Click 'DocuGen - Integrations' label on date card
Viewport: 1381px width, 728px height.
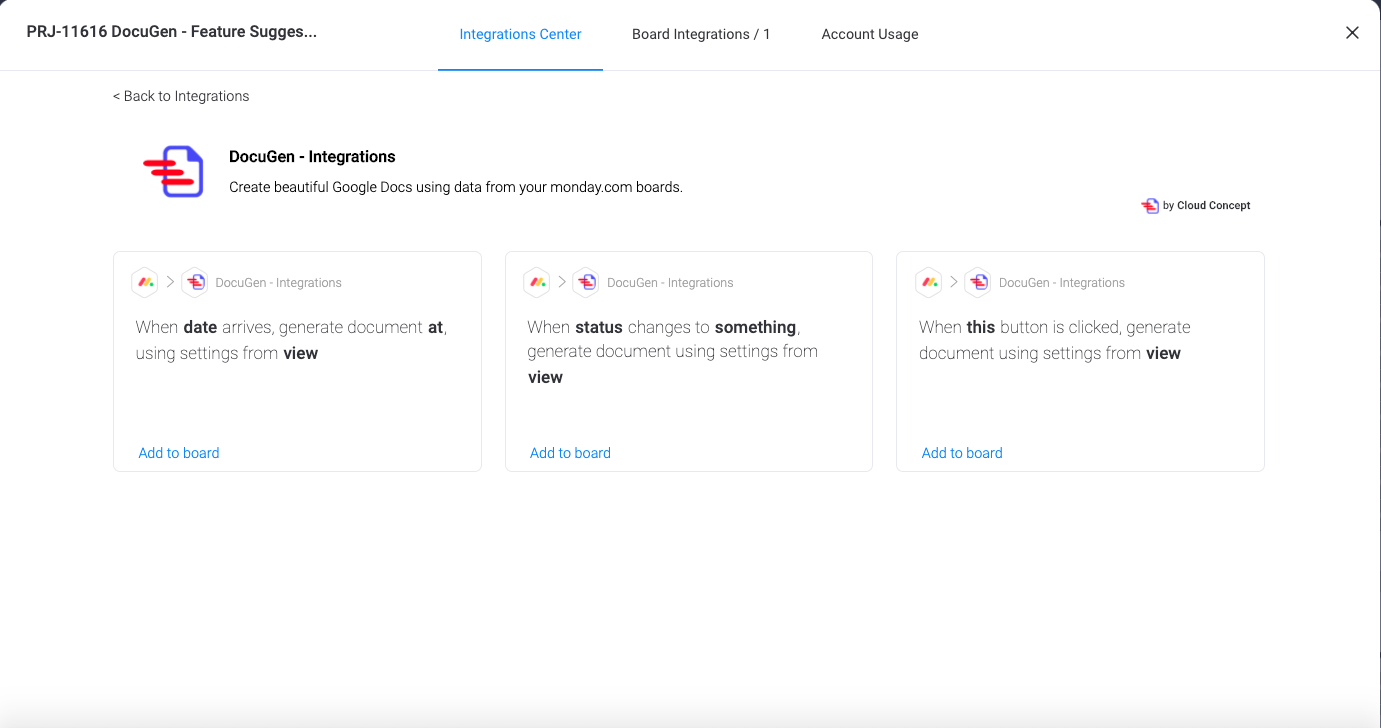point(279,283)
